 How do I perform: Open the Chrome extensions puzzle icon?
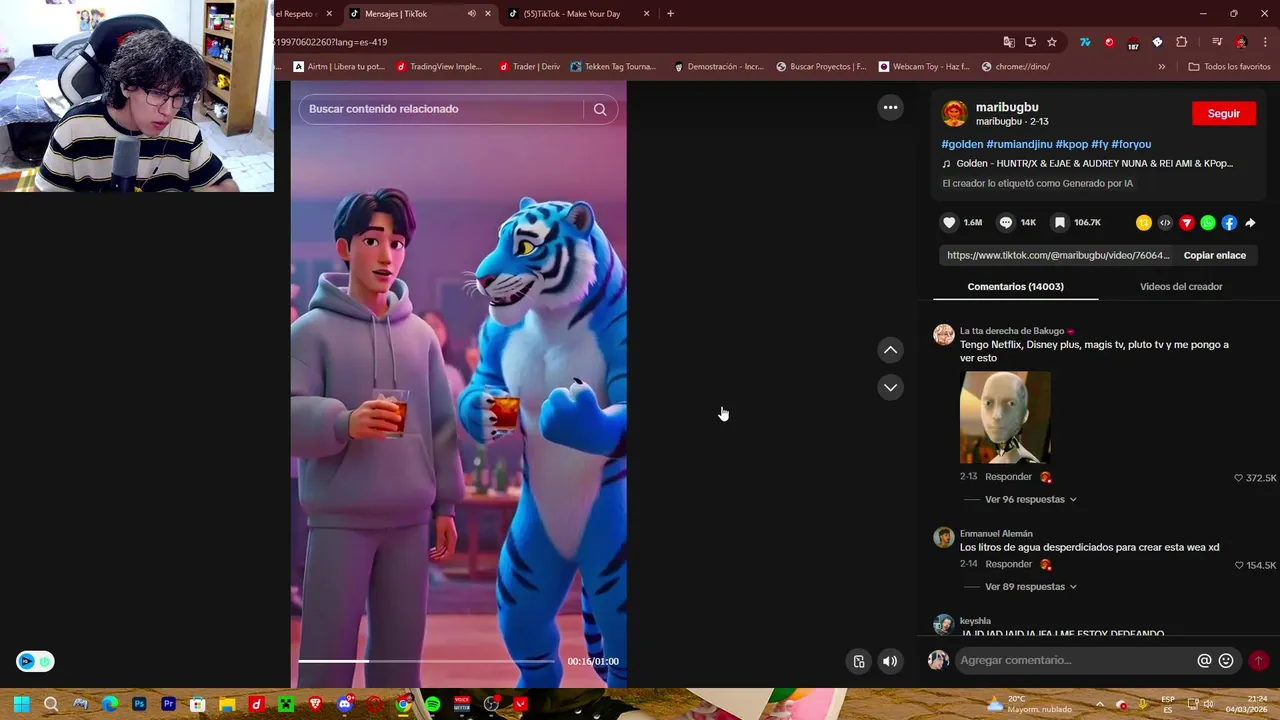pos(1182,42)
